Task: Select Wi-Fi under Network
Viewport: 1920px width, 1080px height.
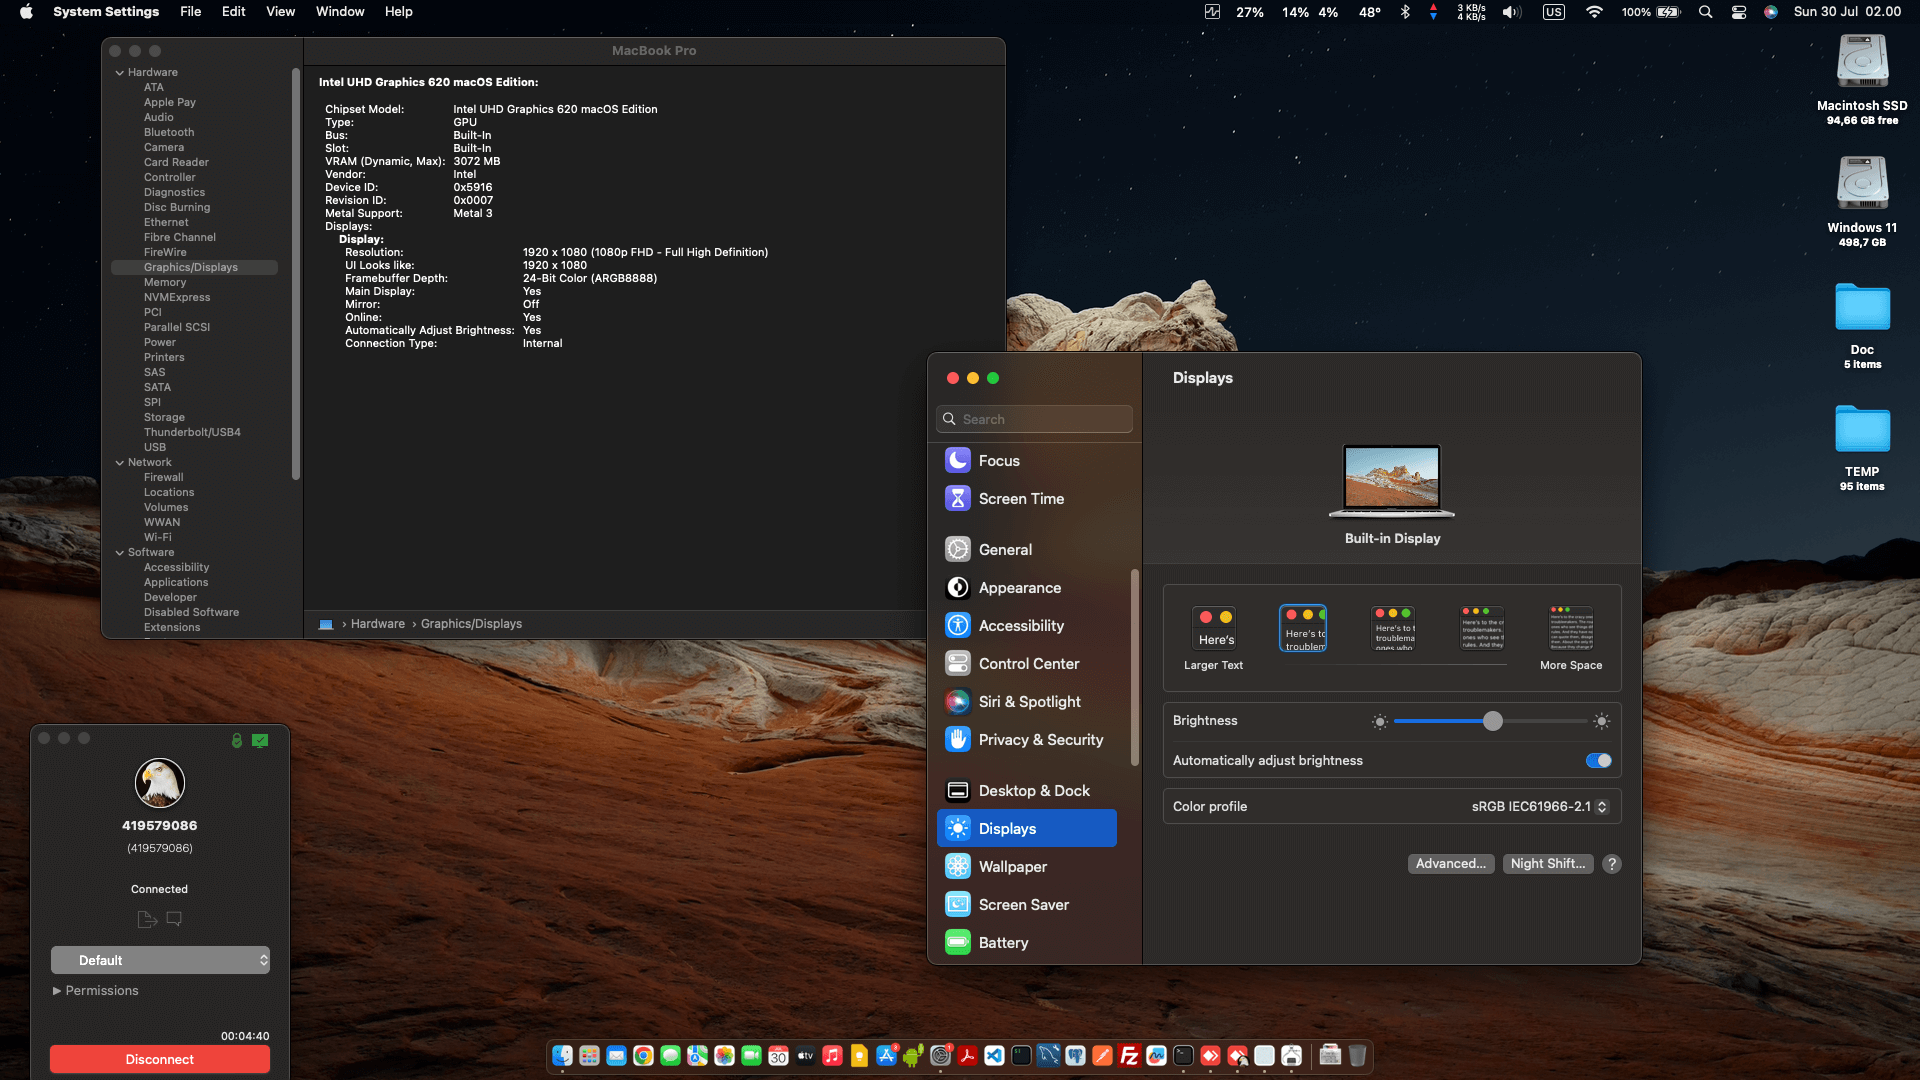Action: coord(157,537)
